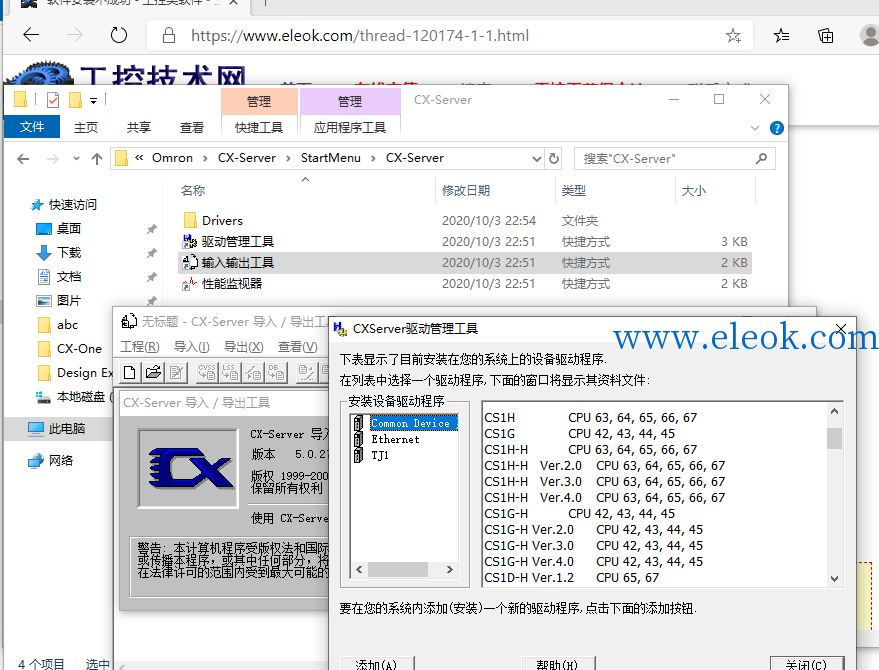Open the customize quick access toolbar dropdown
The height and width of the screenshot is (670, 879).
94,101
